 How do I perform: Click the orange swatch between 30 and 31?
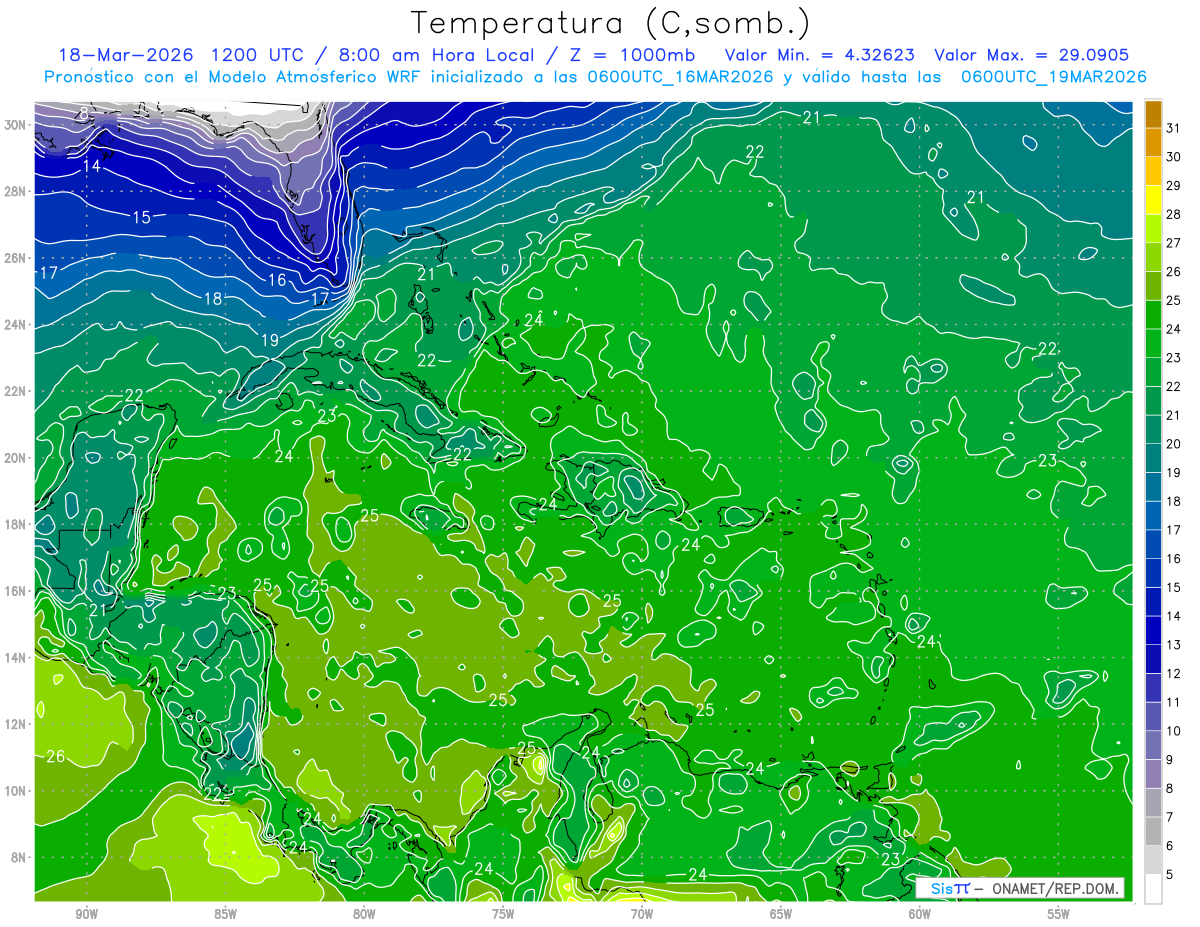coord(1153,142)
